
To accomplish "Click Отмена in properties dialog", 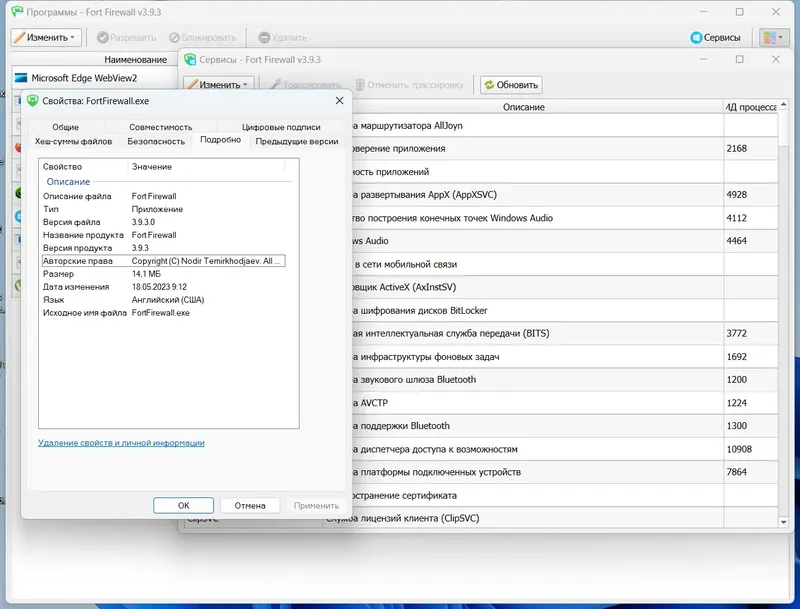I will pyautogui.click(x=250, y=505).
